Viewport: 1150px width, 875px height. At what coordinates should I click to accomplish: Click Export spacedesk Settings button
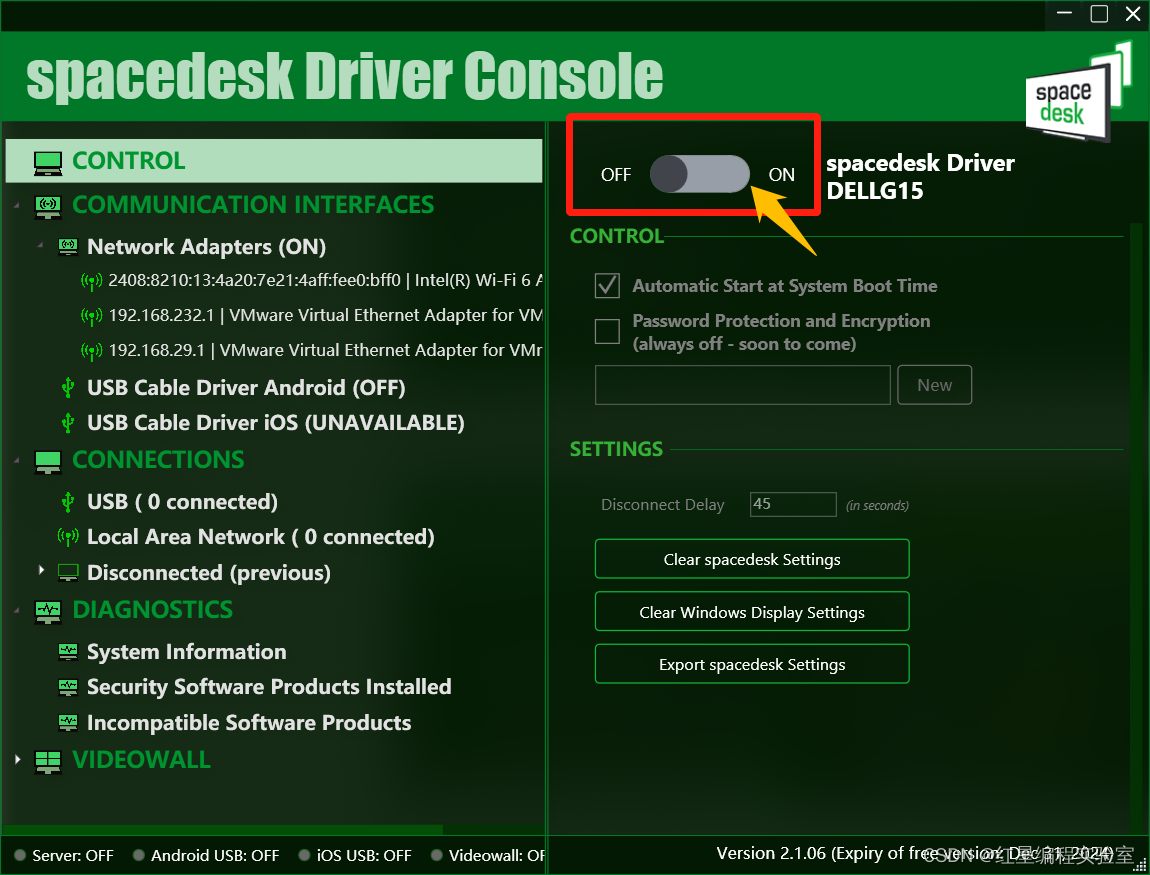(752, 665)
